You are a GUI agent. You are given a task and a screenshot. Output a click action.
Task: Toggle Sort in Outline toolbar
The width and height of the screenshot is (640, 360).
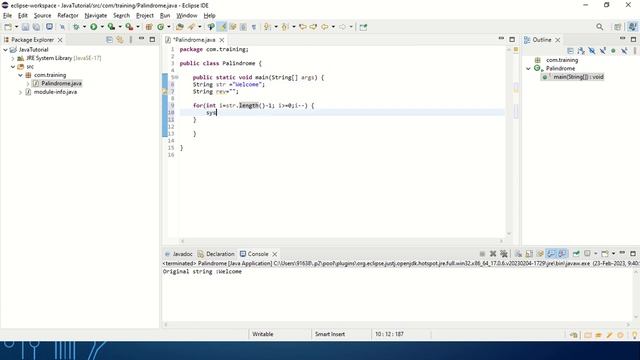coord(581,51)
